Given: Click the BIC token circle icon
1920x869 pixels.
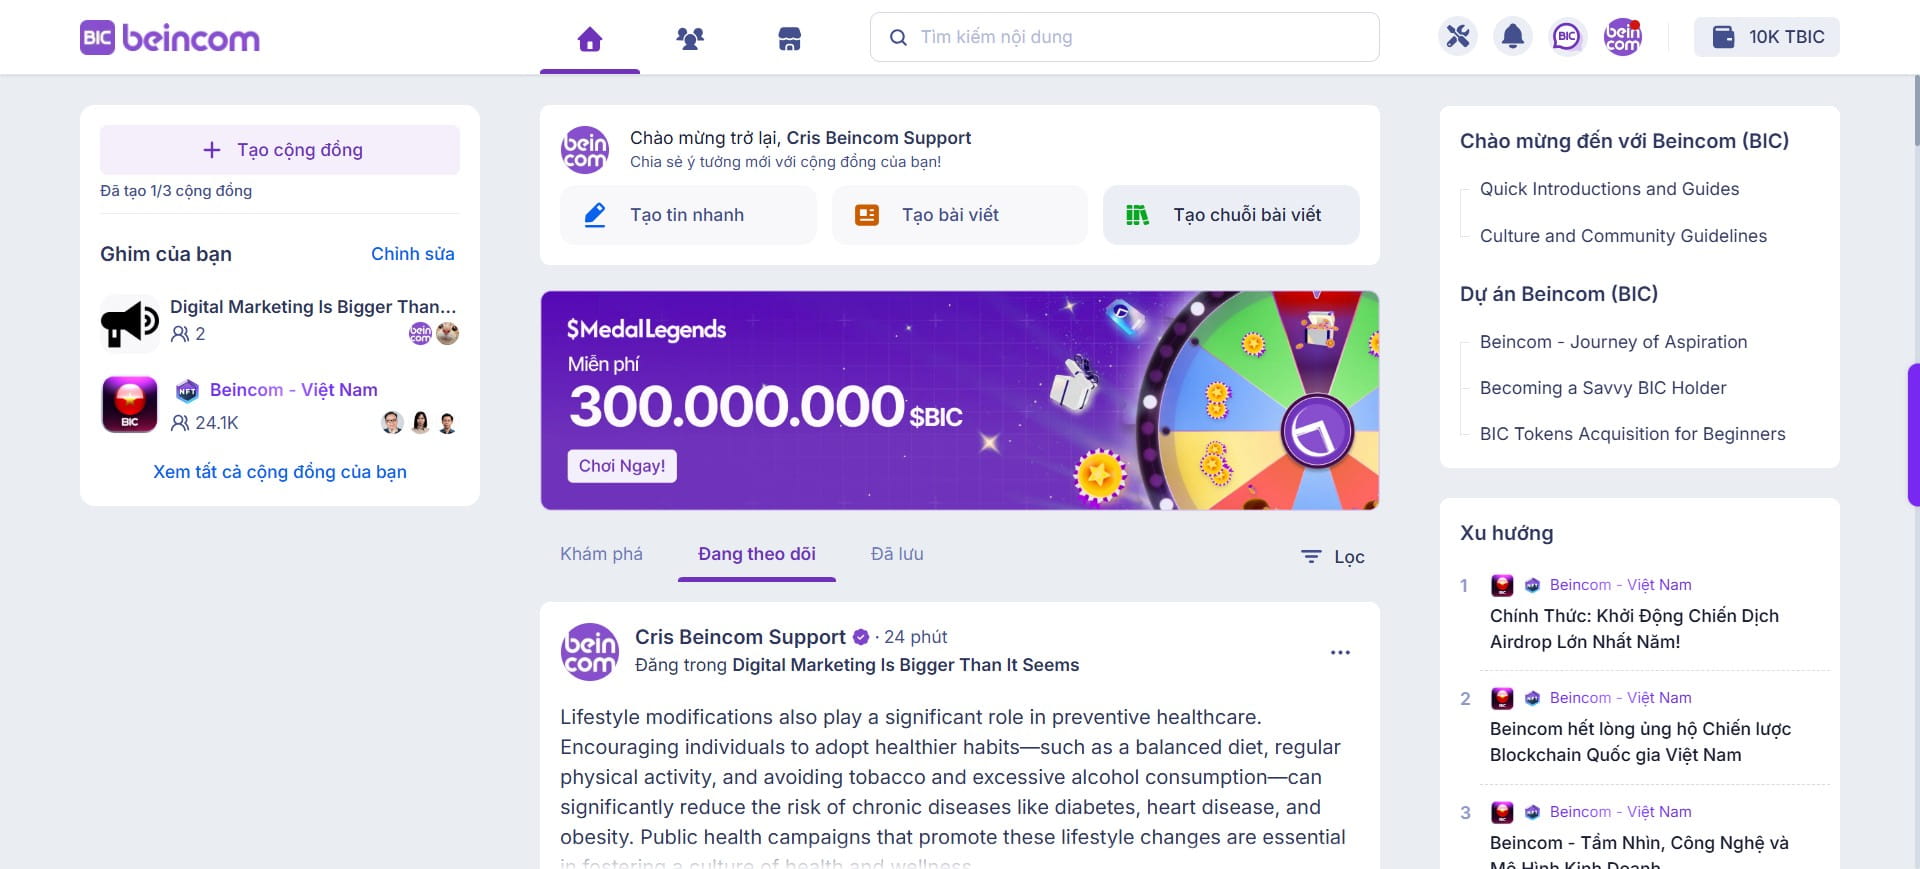Looking at the screenshot, I should pyautogui.click(x=1567, y=37).
